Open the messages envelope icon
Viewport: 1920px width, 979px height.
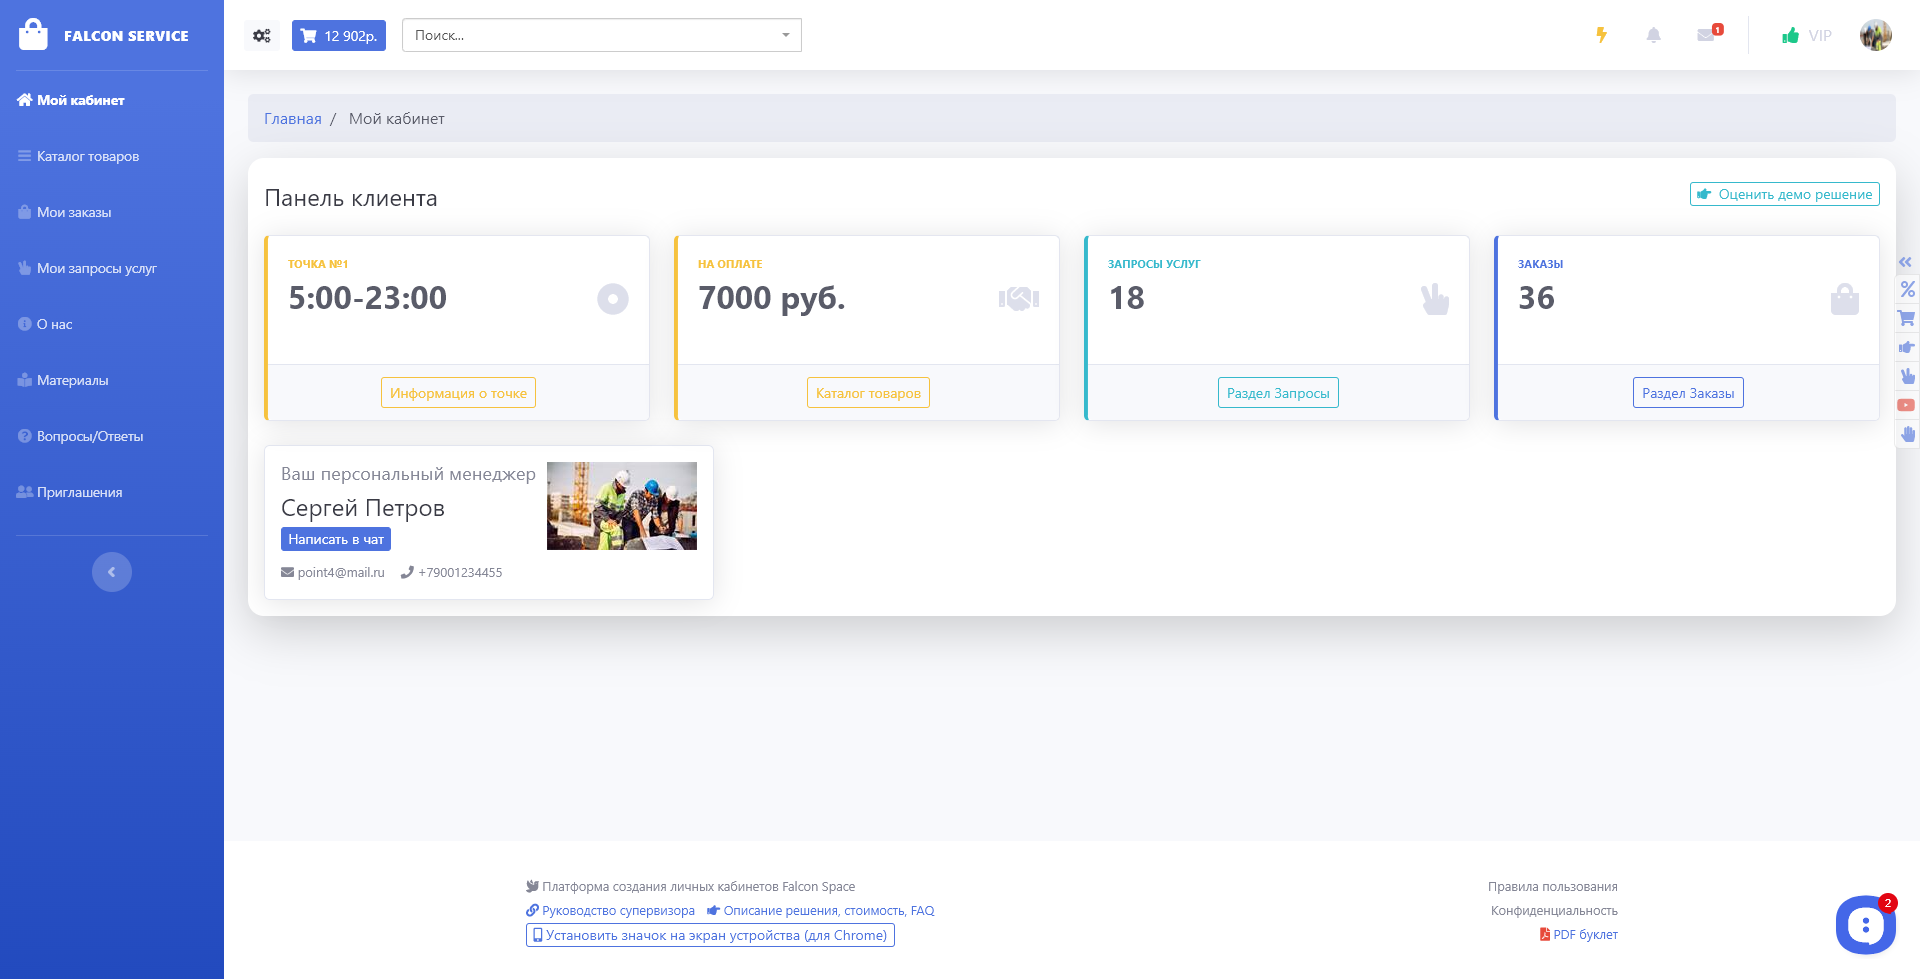1706,36
